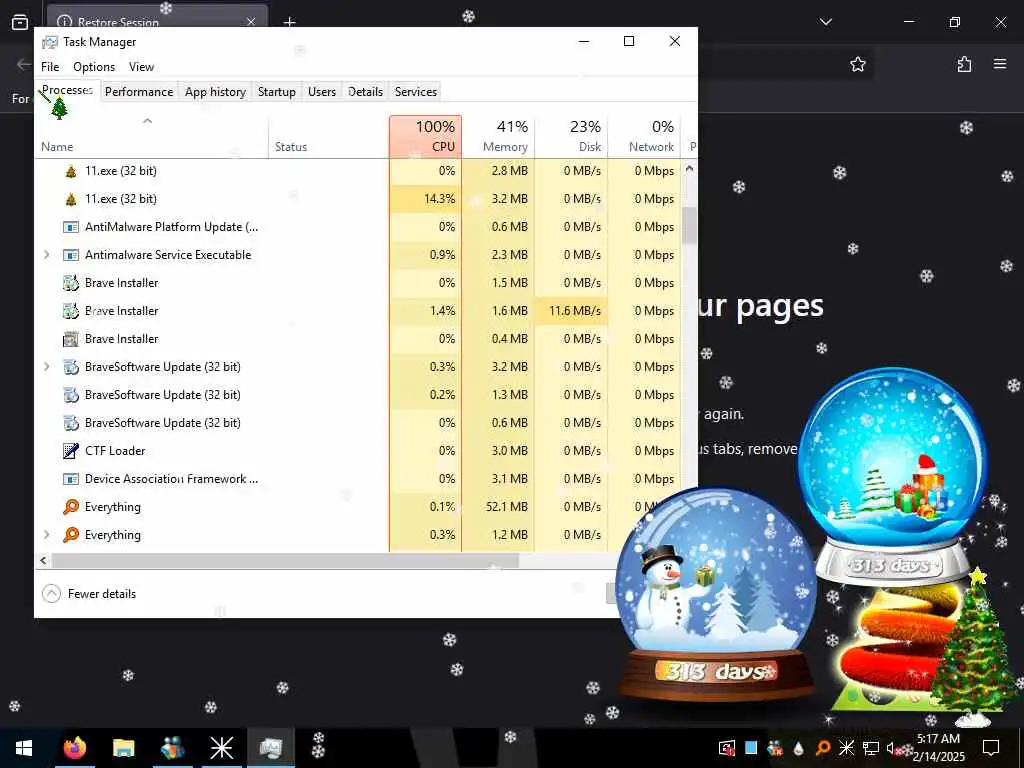Screen dimensions: 1024x768
Task: Open the Options menu in Task Manager
Action: 93,67
